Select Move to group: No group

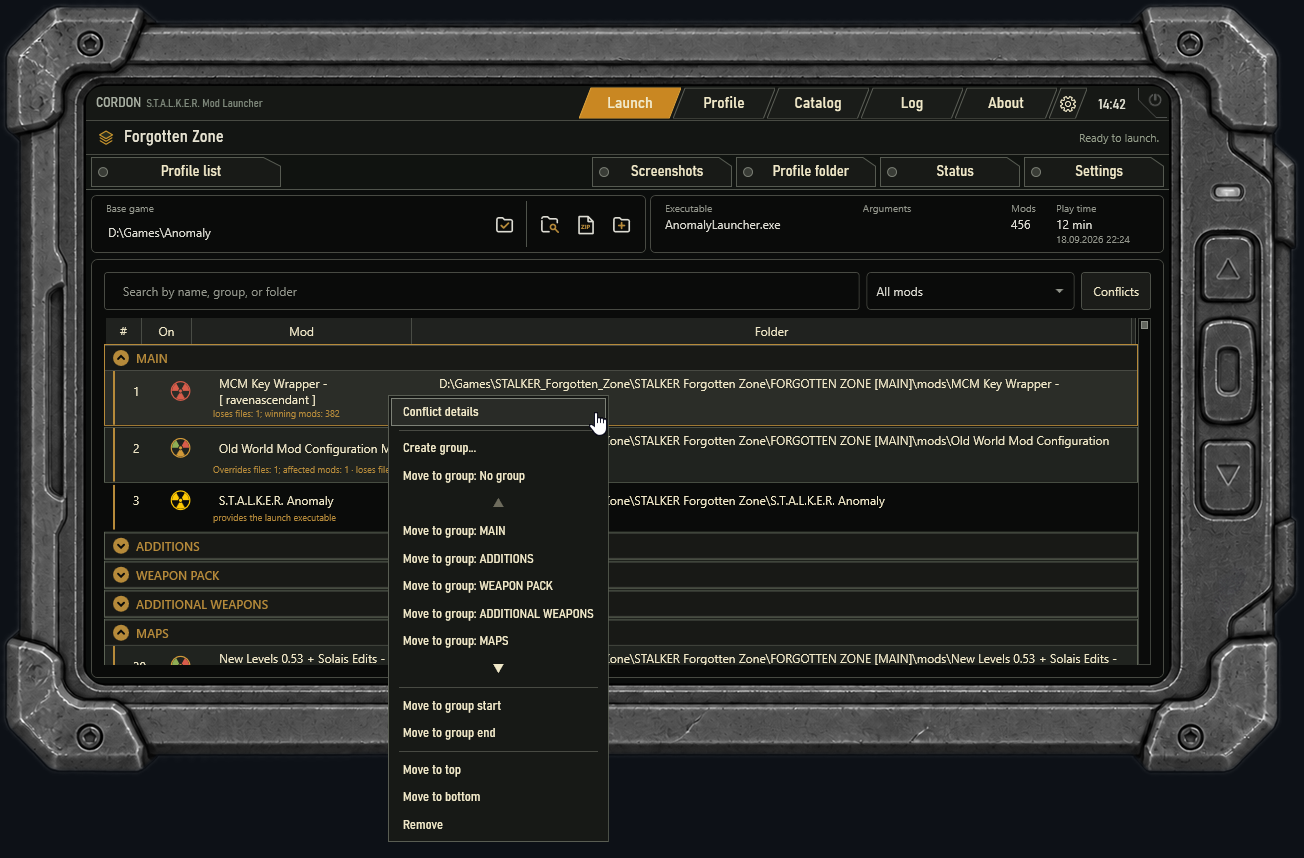point(498,476)
